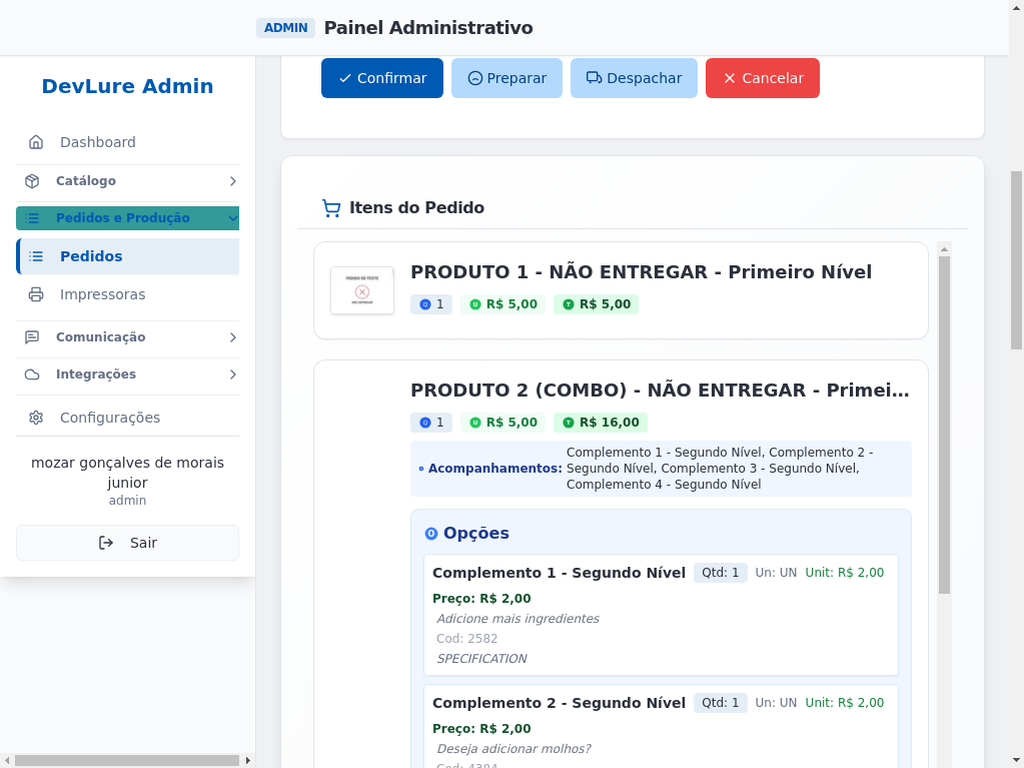Open the Pedidos menu item

pyautogui.click(x=91, y=256)
